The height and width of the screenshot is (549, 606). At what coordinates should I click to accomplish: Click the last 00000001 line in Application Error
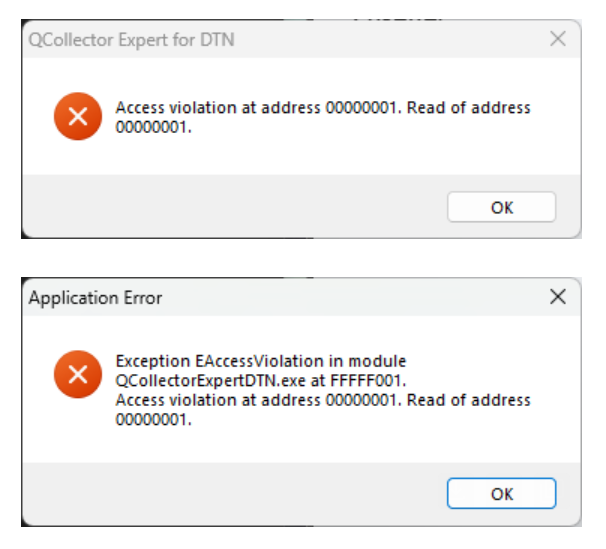(153, 420)
